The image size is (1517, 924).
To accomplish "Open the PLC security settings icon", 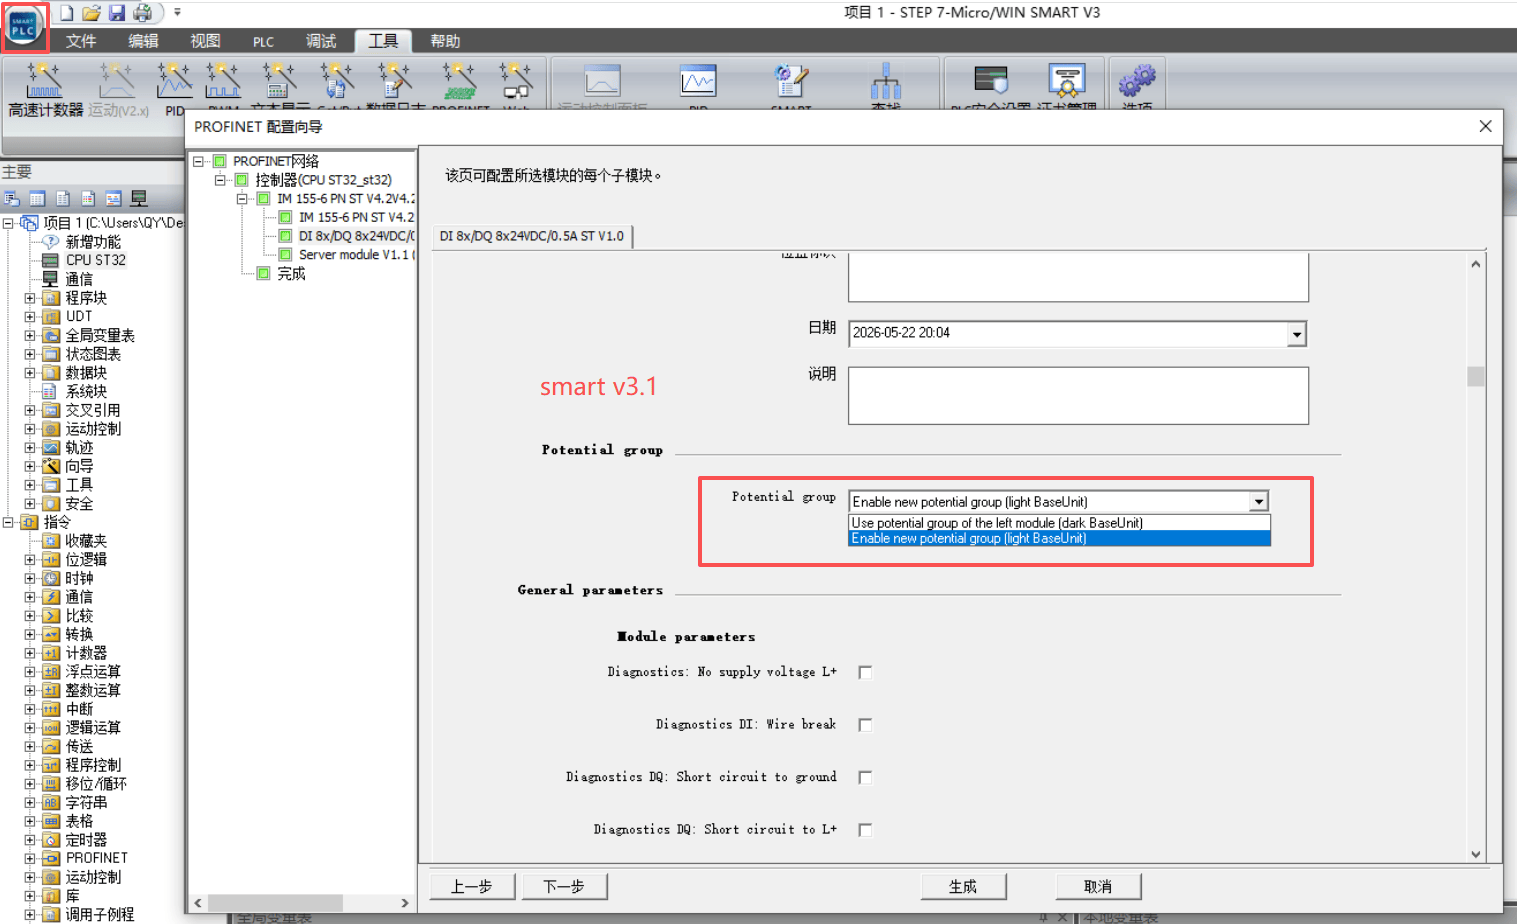I will tap(990, 82).
